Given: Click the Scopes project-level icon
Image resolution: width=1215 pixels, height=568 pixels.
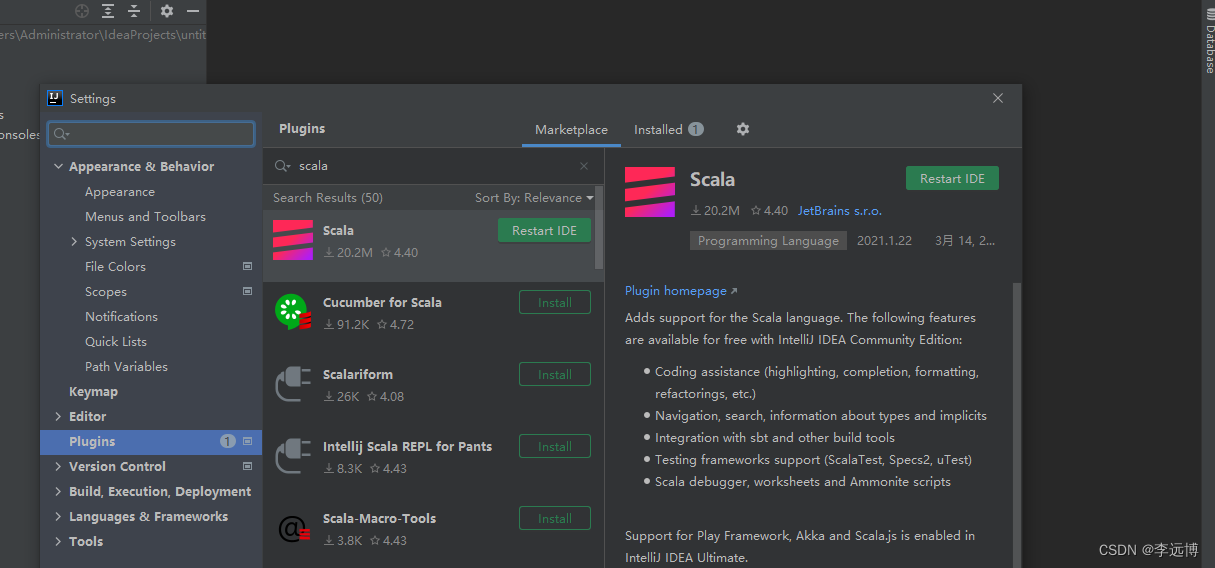Looking at the screenshot, I should point(247,291).
